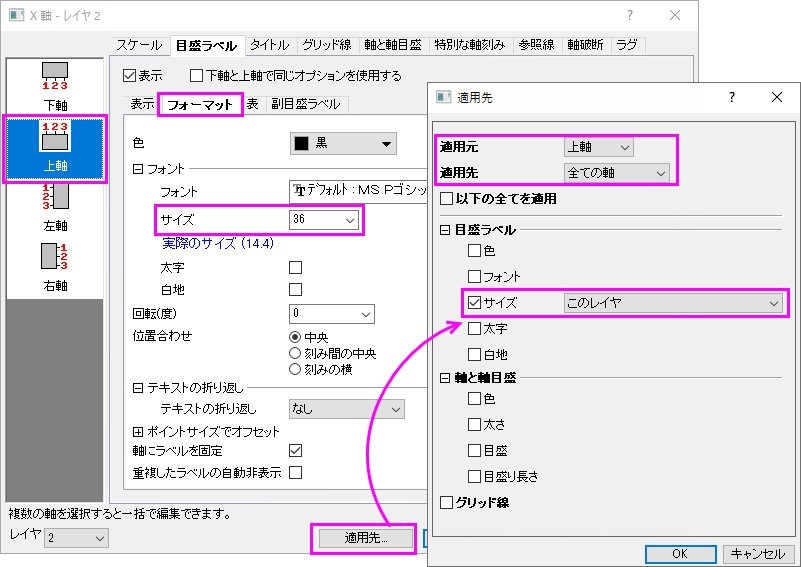
Task: Select 刻みの横 radio button
Action: pos(295,369)
